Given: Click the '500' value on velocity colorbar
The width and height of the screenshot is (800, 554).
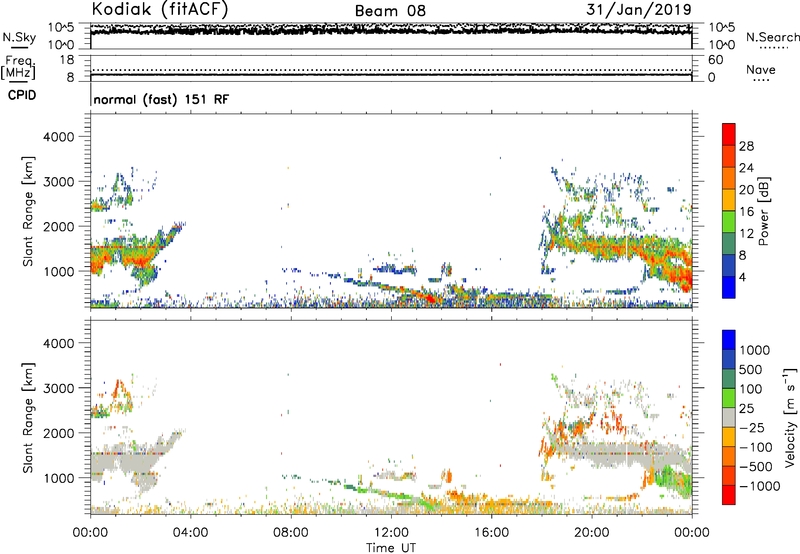Looking at the screenshot, I should tap(751, 370).
